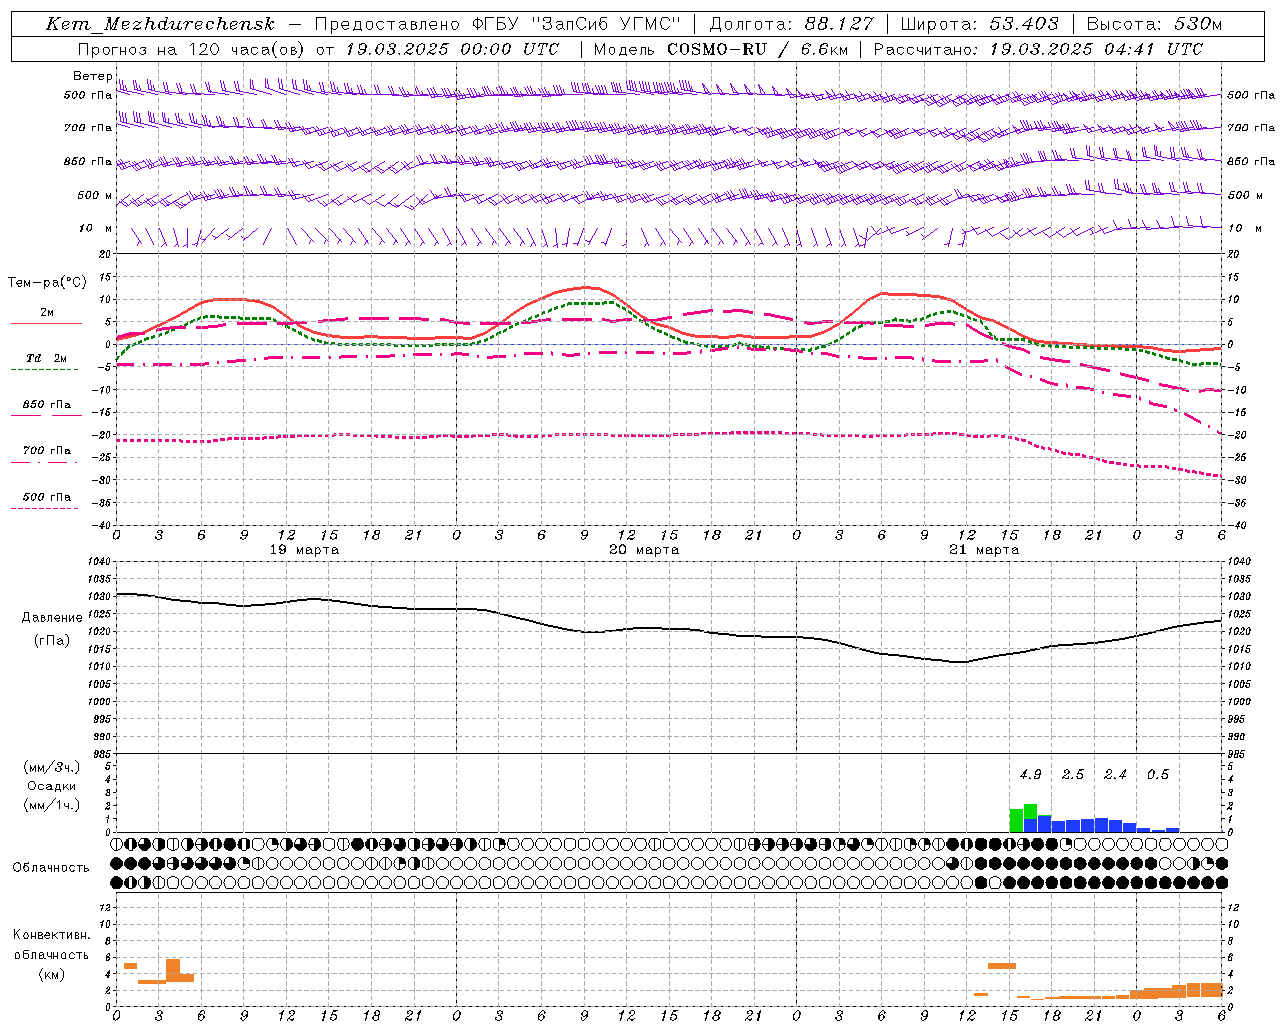Click the 3-hour precipitation total '2.4'
The image size is (1280, 1024).
[1115, 775]
